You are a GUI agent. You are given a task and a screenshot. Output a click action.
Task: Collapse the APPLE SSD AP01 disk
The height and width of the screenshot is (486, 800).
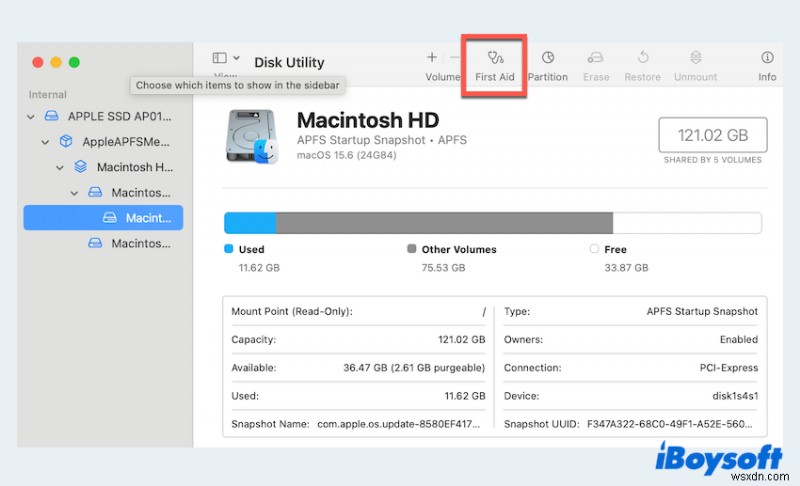(x=31, y=117)
